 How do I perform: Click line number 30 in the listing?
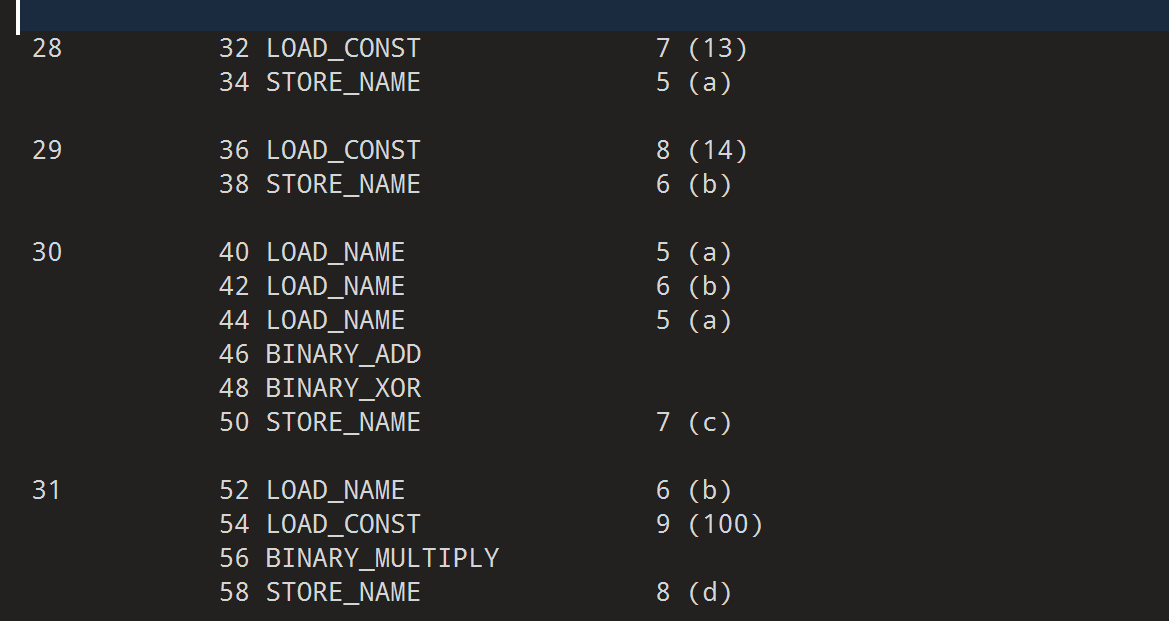pyautogui.click(x=47, y=252)
